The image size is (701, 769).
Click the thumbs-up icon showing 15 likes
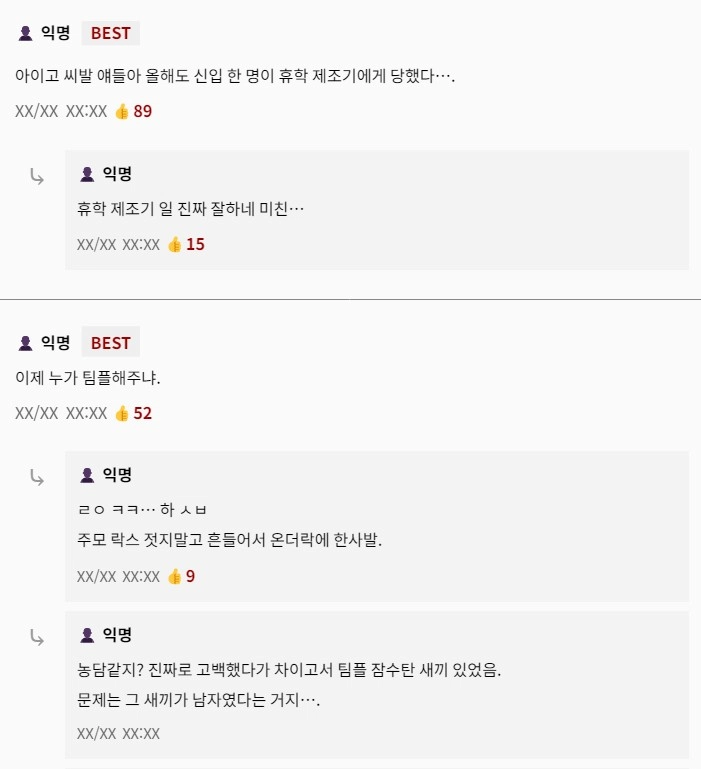[175, 244]
